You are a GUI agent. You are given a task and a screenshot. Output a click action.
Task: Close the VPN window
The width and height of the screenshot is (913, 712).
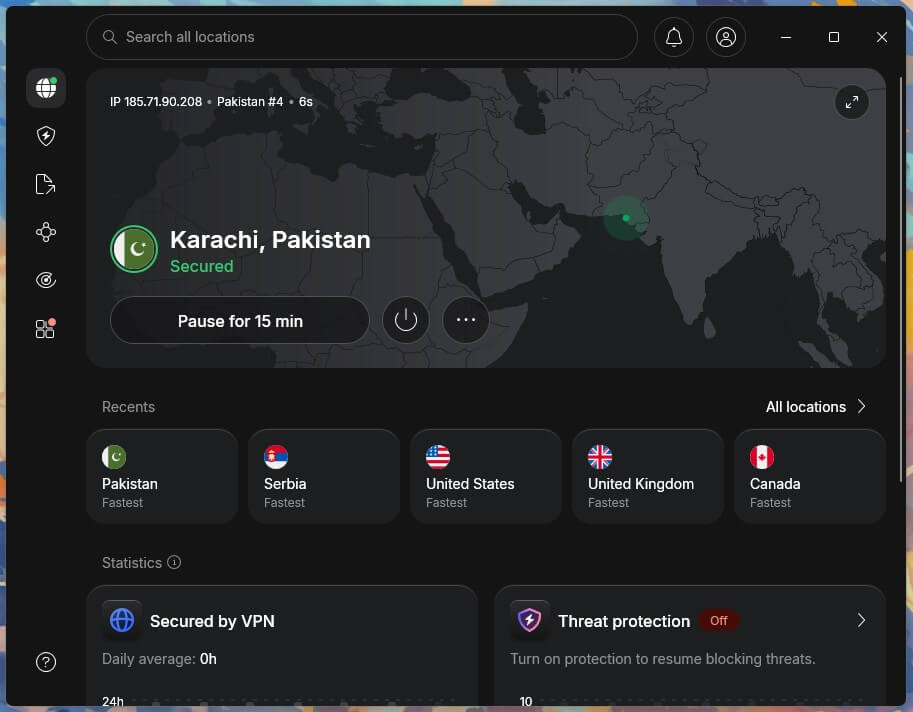(882, 37)
